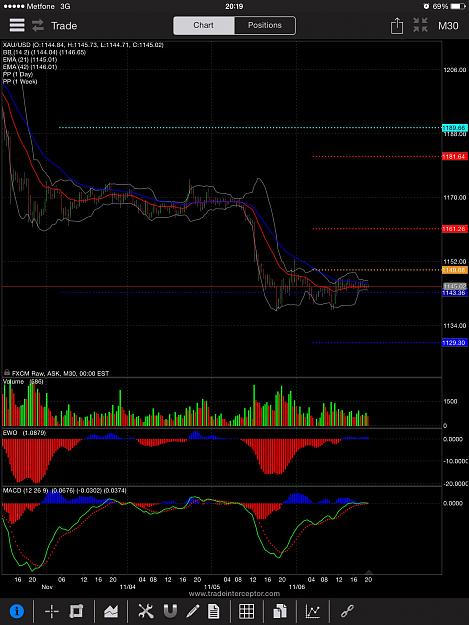Select the XAU/USD symbol header line
Screen dimensions: 469x625
[x=83, y=45]
